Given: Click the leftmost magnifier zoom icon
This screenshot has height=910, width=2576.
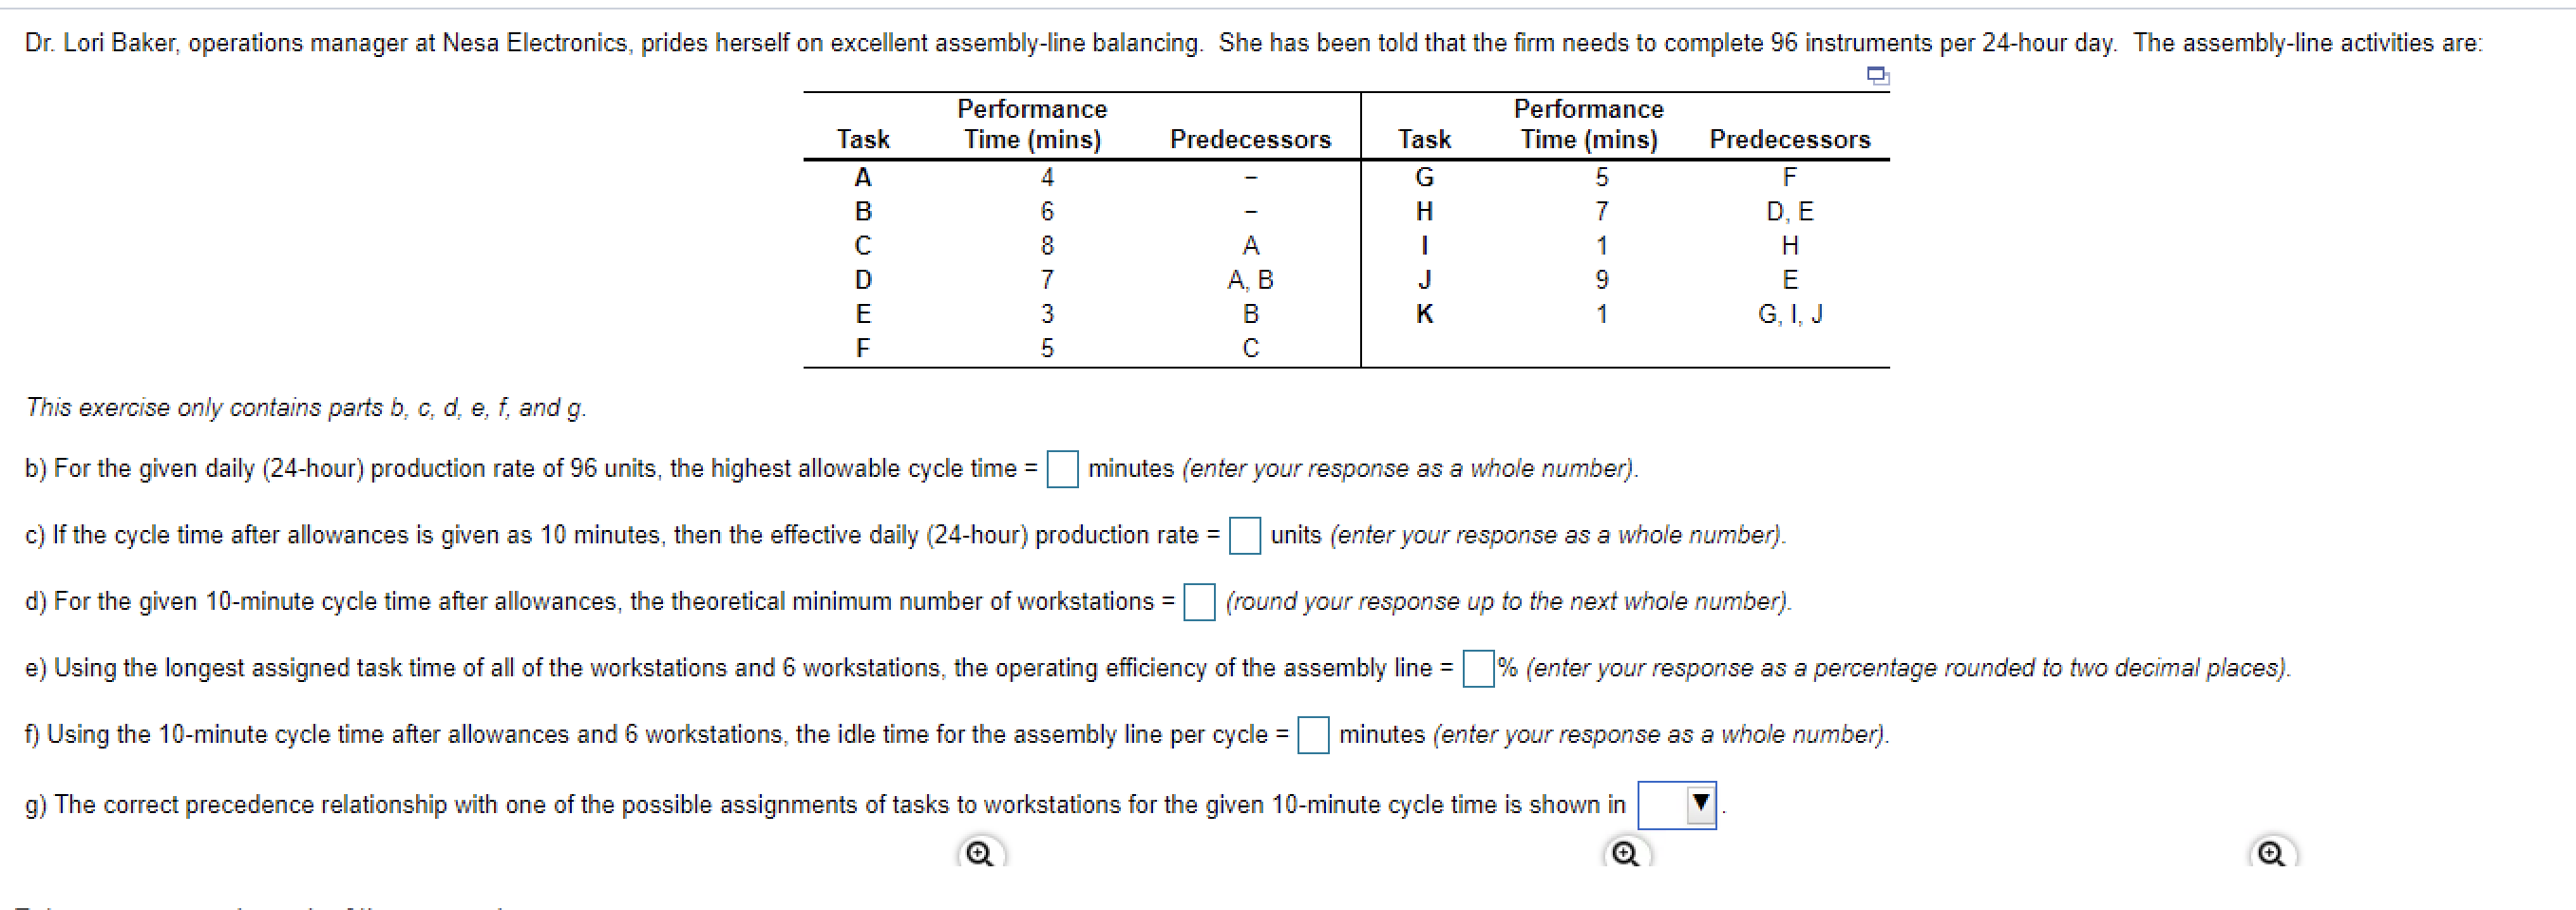Looking at the screenshot, I should click(x=979, y=853).
